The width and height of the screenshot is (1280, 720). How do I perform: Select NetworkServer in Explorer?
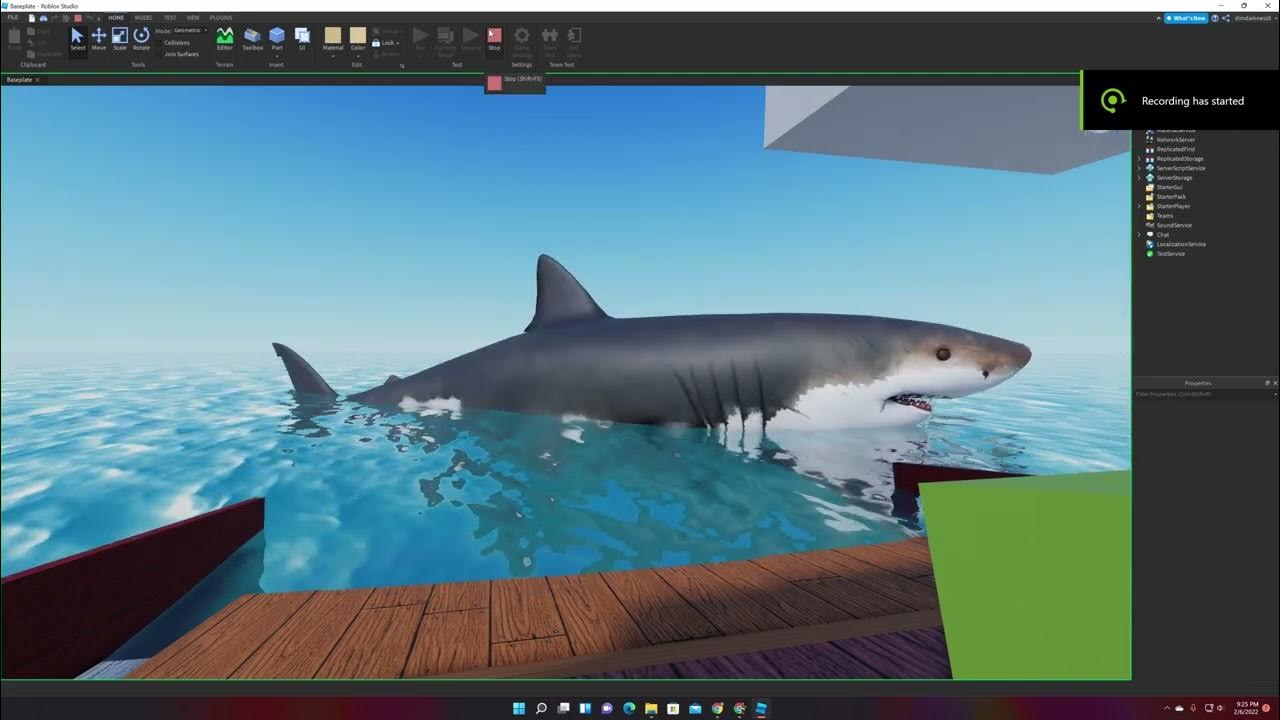(1176, 140)
